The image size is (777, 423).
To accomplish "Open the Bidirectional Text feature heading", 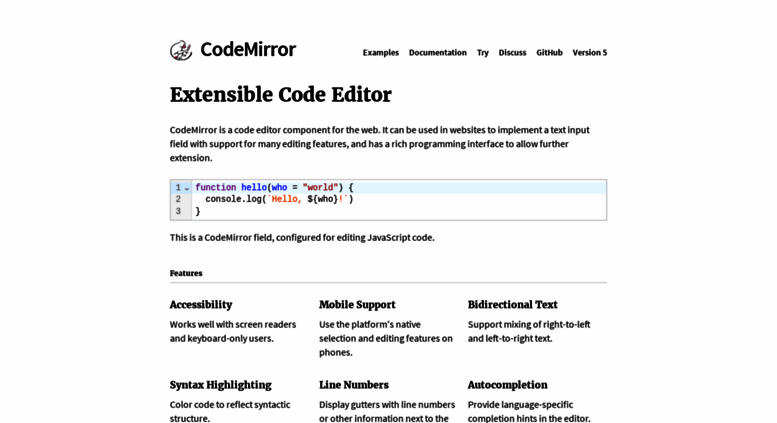I will [x=512, y=305].
